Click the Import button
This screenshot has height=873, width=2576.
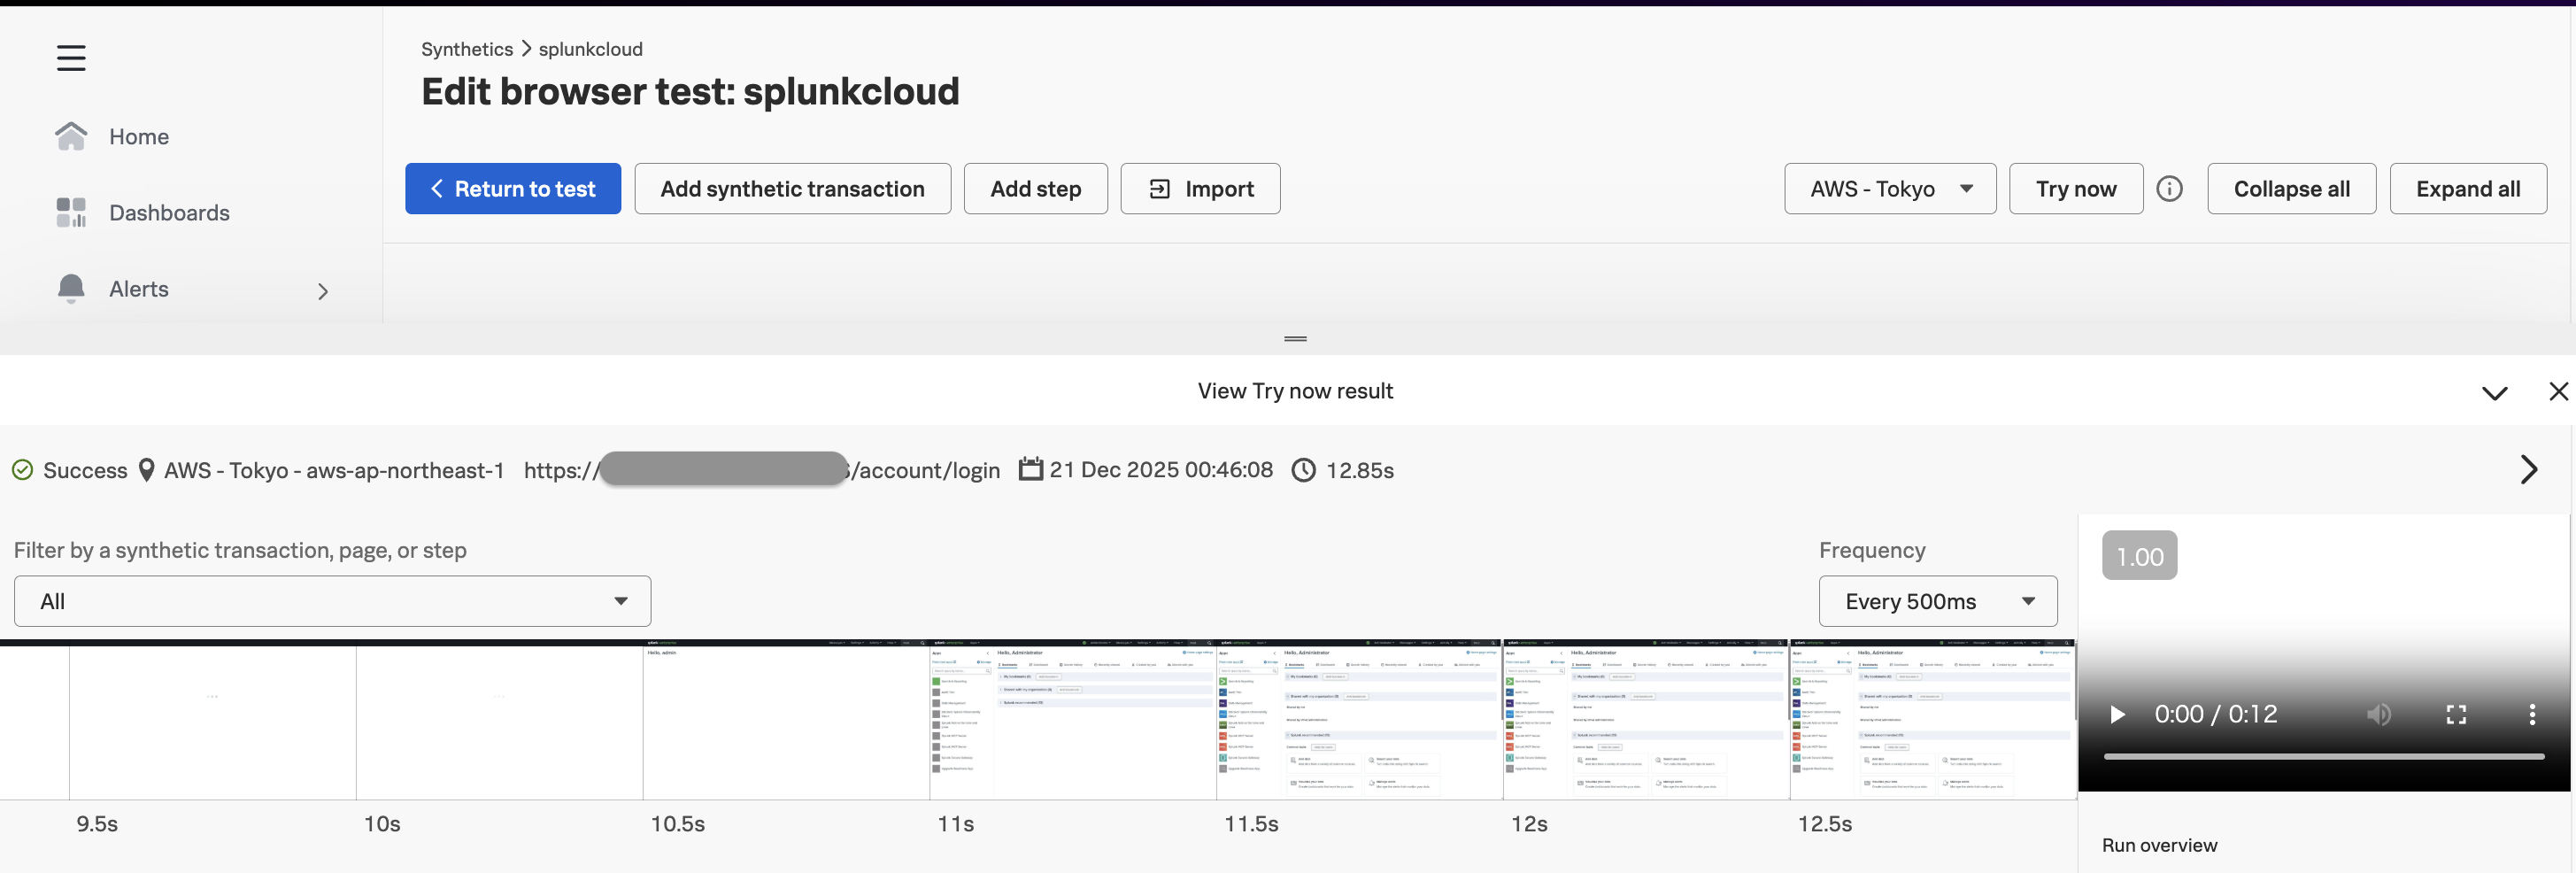(x=1200, y=188)
